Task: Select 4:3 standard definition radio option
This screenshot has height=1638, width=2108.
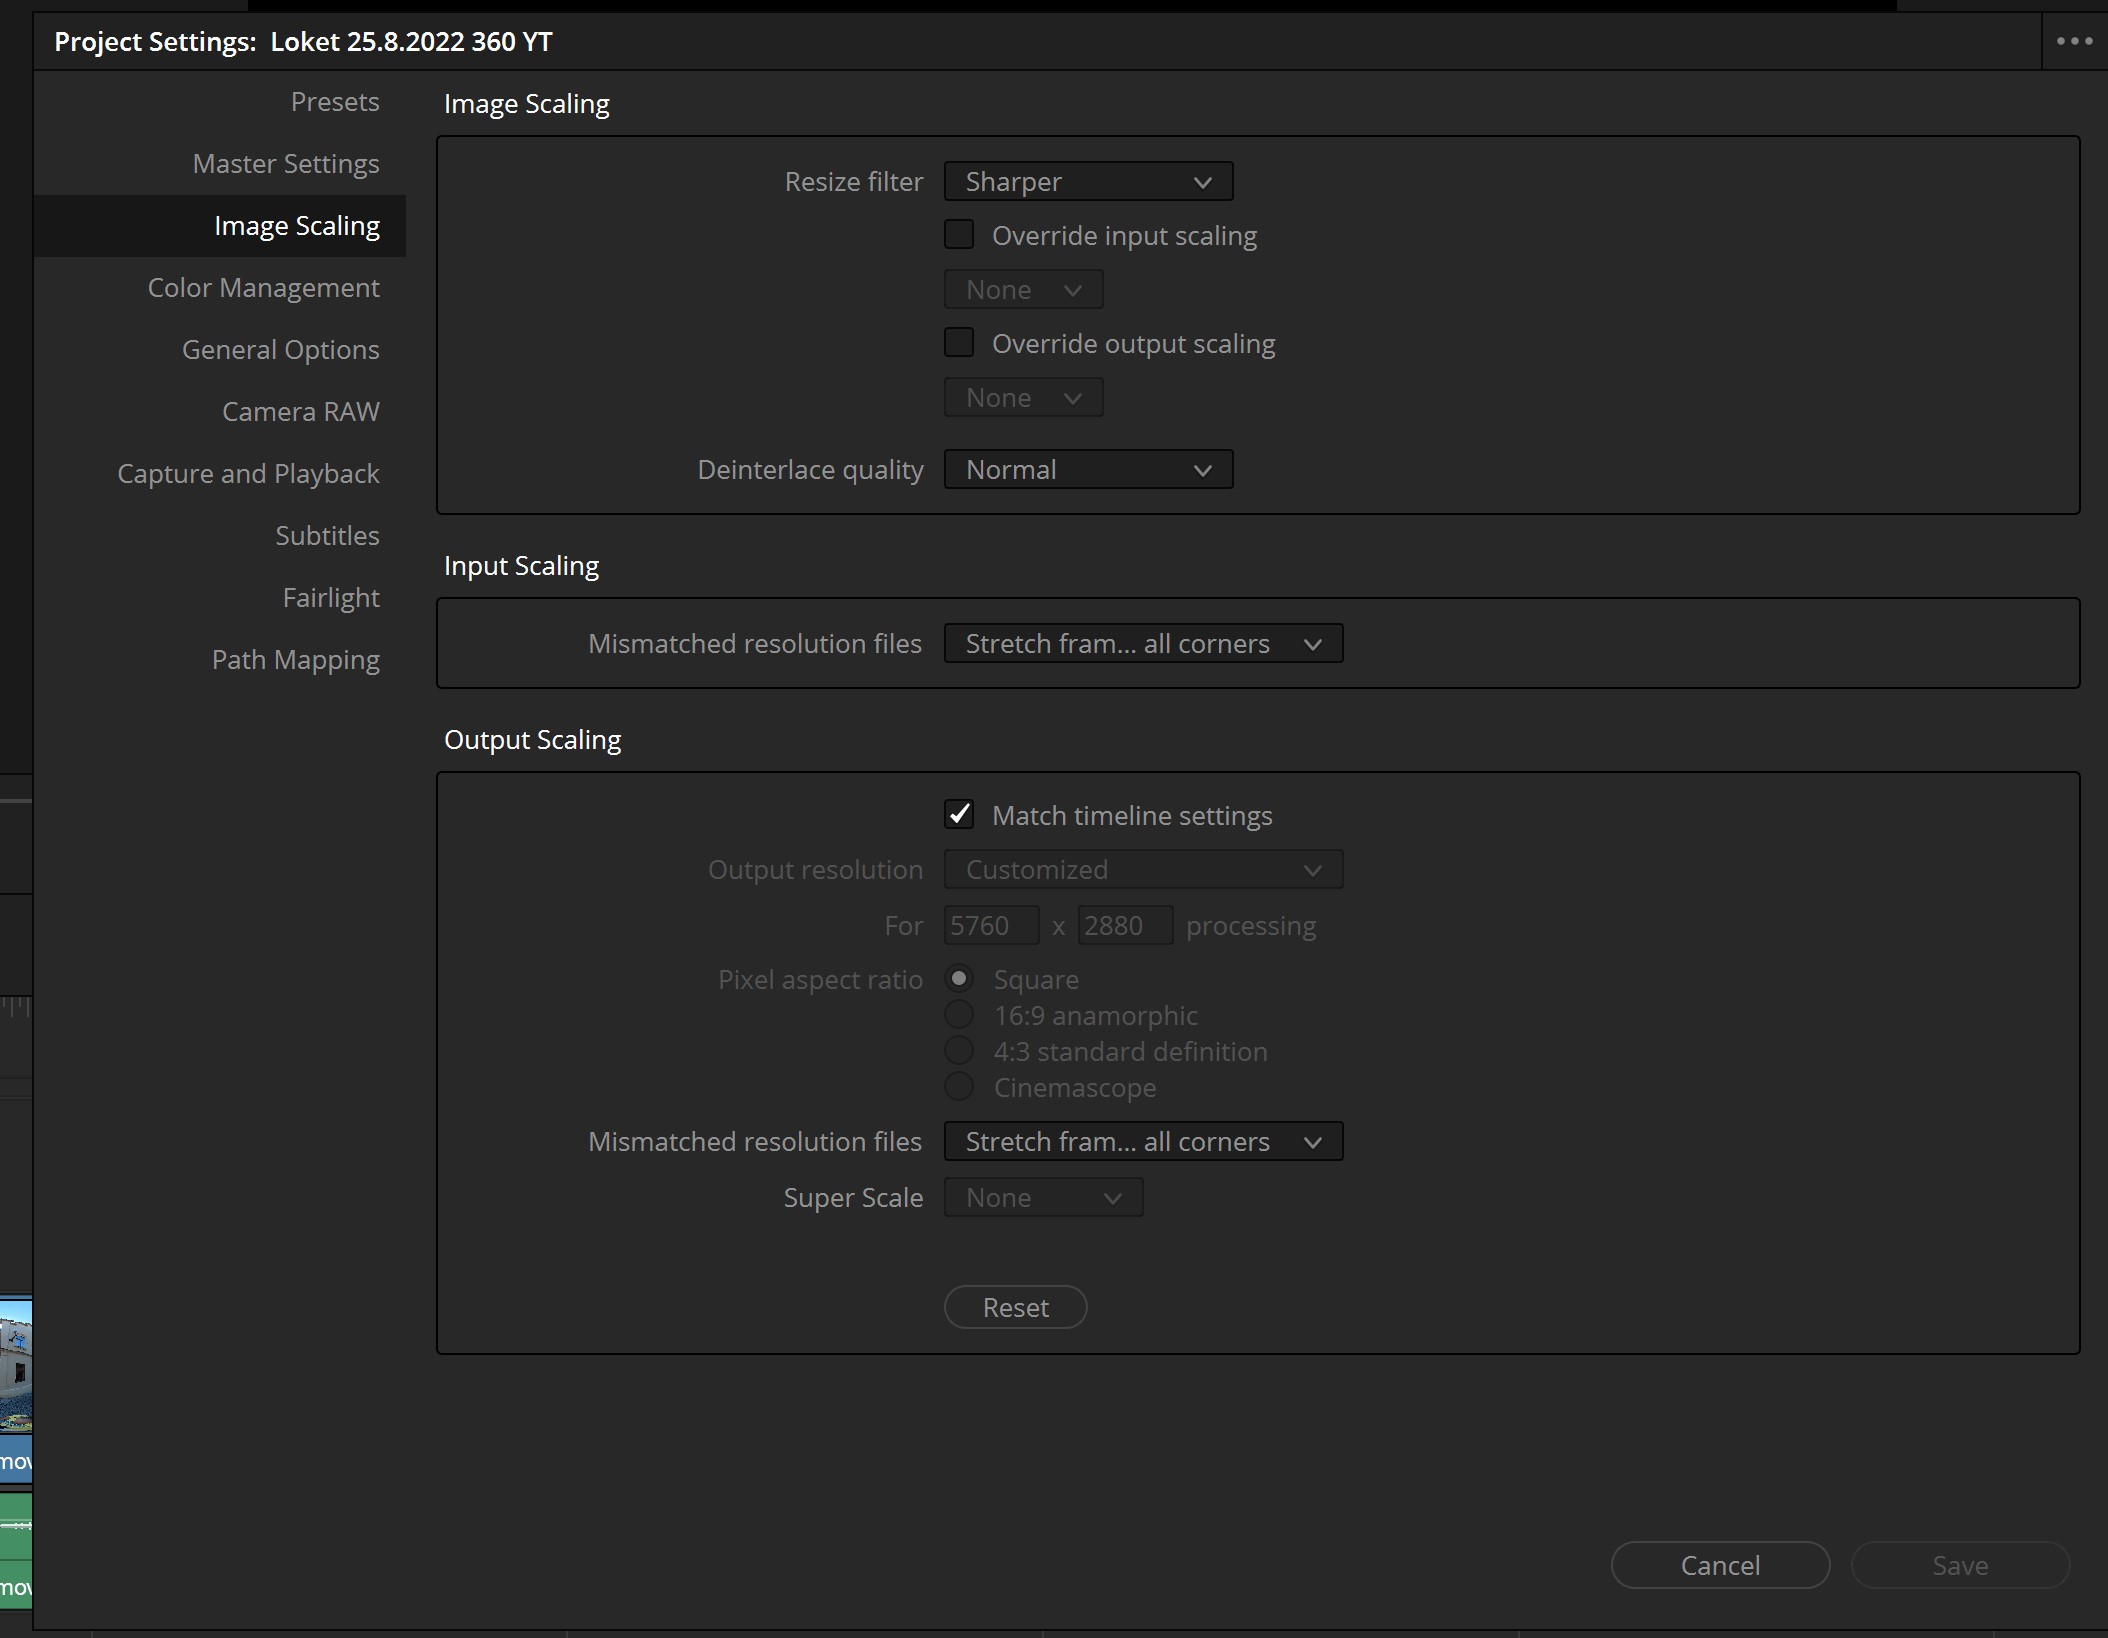Action: click(959, 1051)
